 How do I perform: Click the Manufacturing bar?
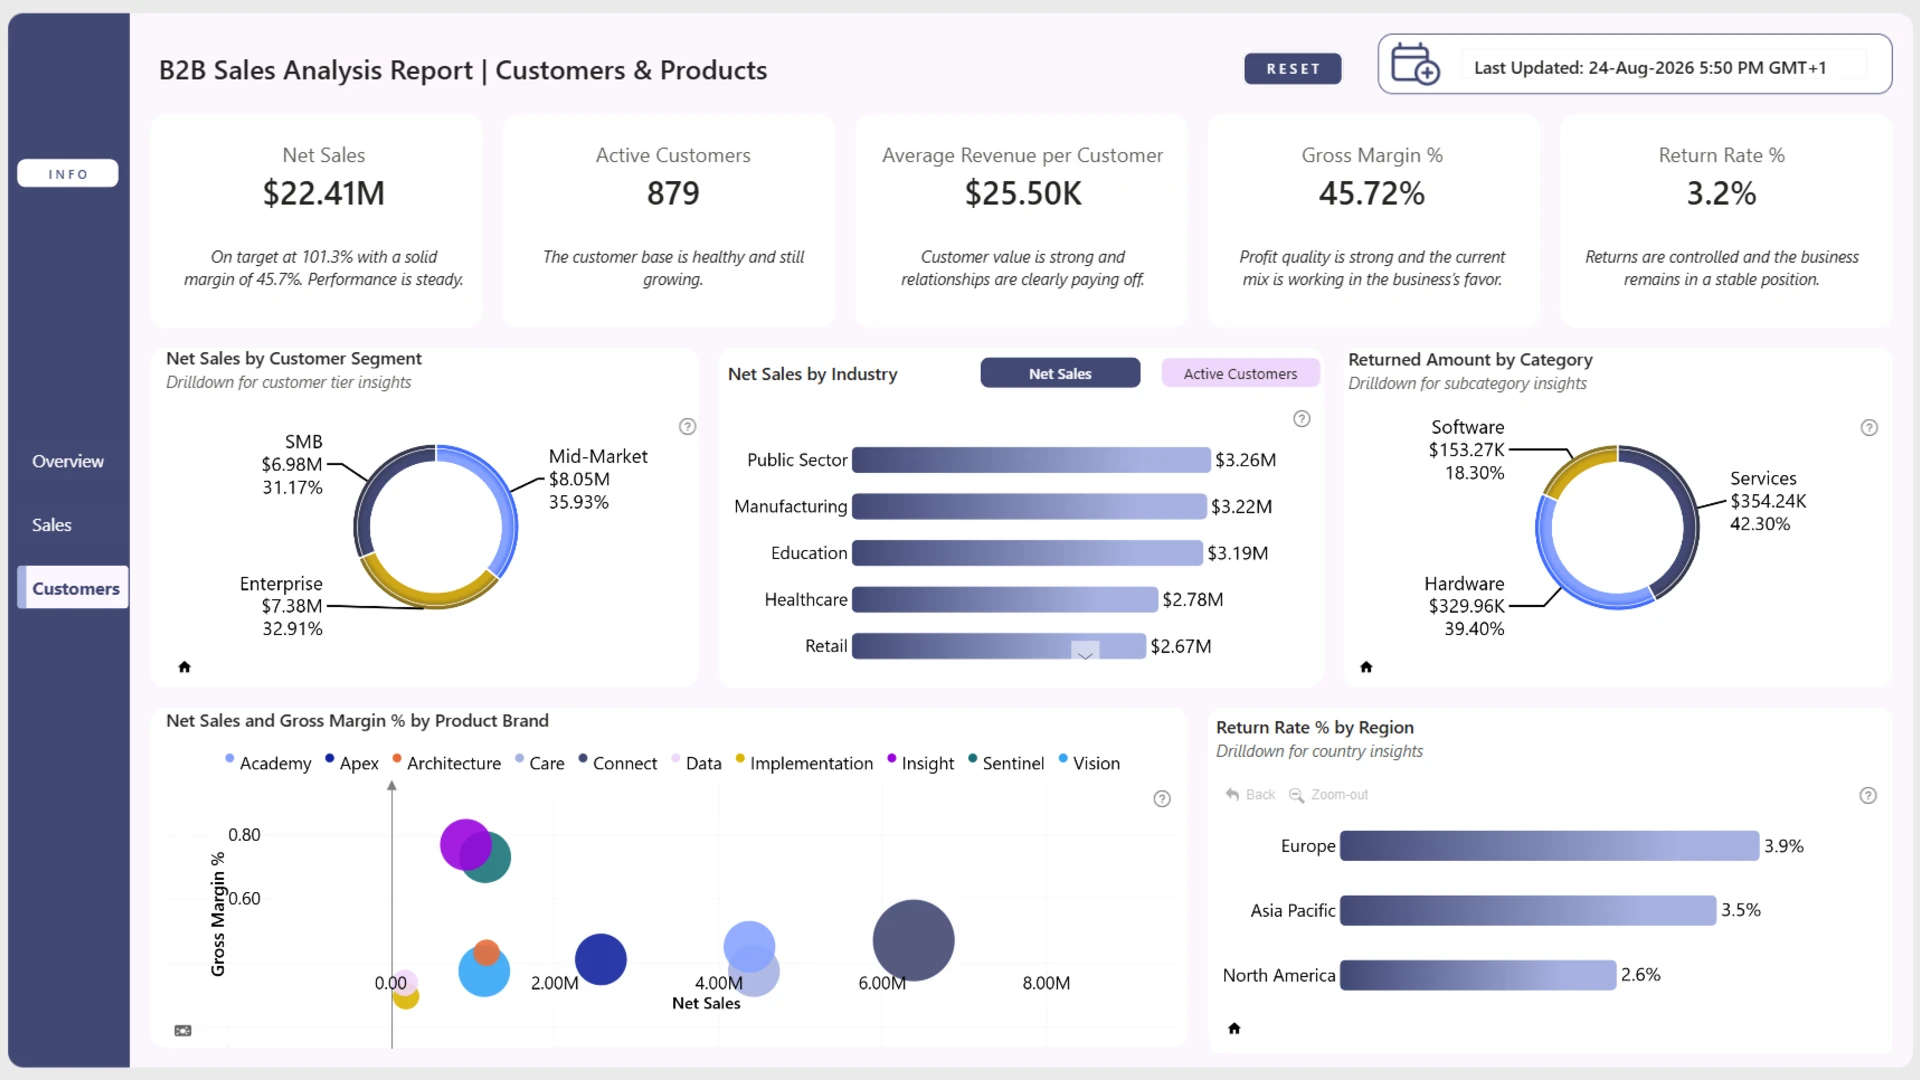pos(1029,506)
